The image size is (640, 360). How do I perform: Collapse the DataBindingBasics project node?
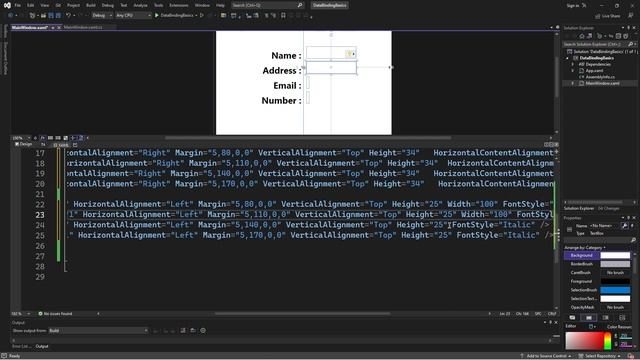(567, 58)
